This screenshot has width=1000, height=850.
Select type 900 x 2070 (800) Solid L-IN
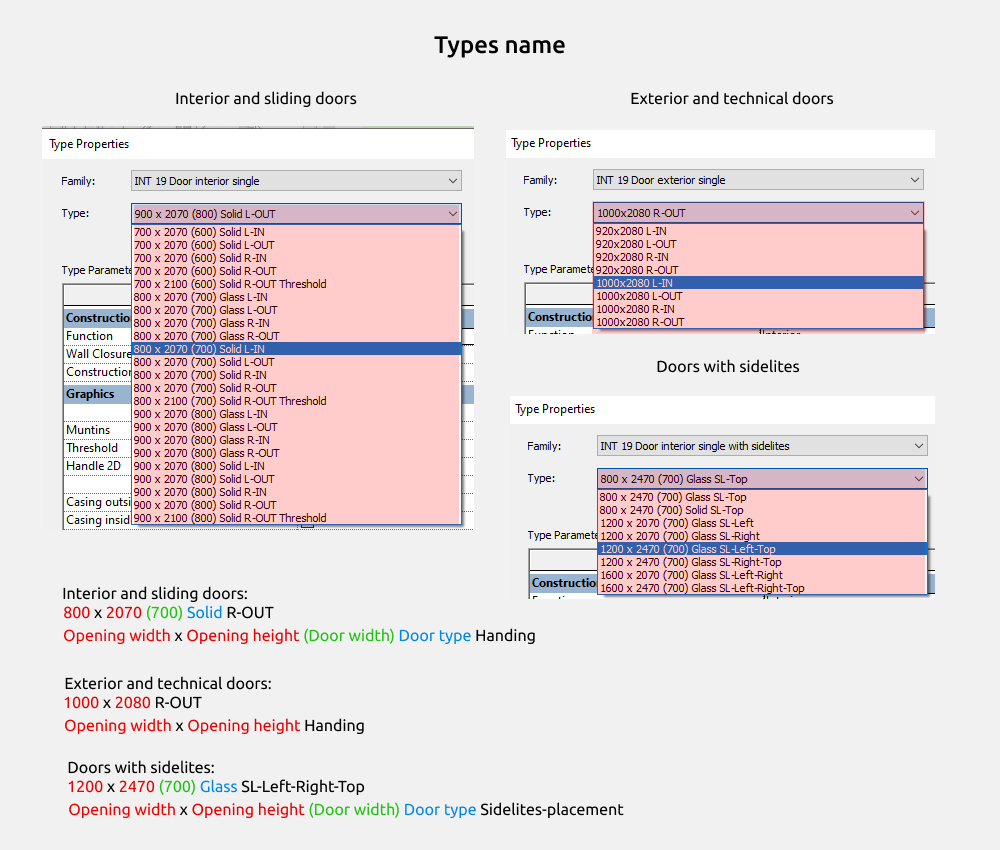[x=296, y=466]
